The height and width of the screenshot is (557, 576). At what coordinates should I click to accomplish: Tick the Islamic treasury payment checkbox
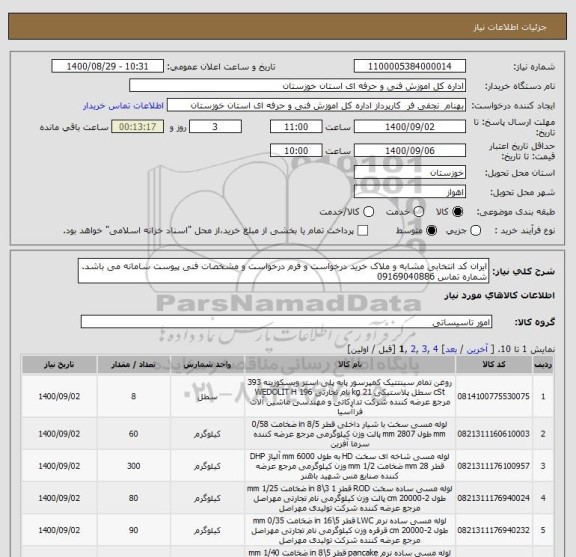(x=363, y=231)
